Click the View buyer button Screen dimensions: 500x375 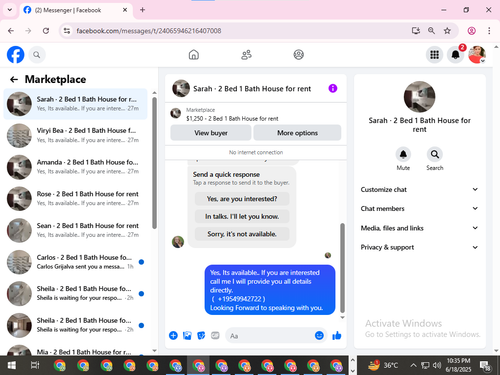pos(211,133)
